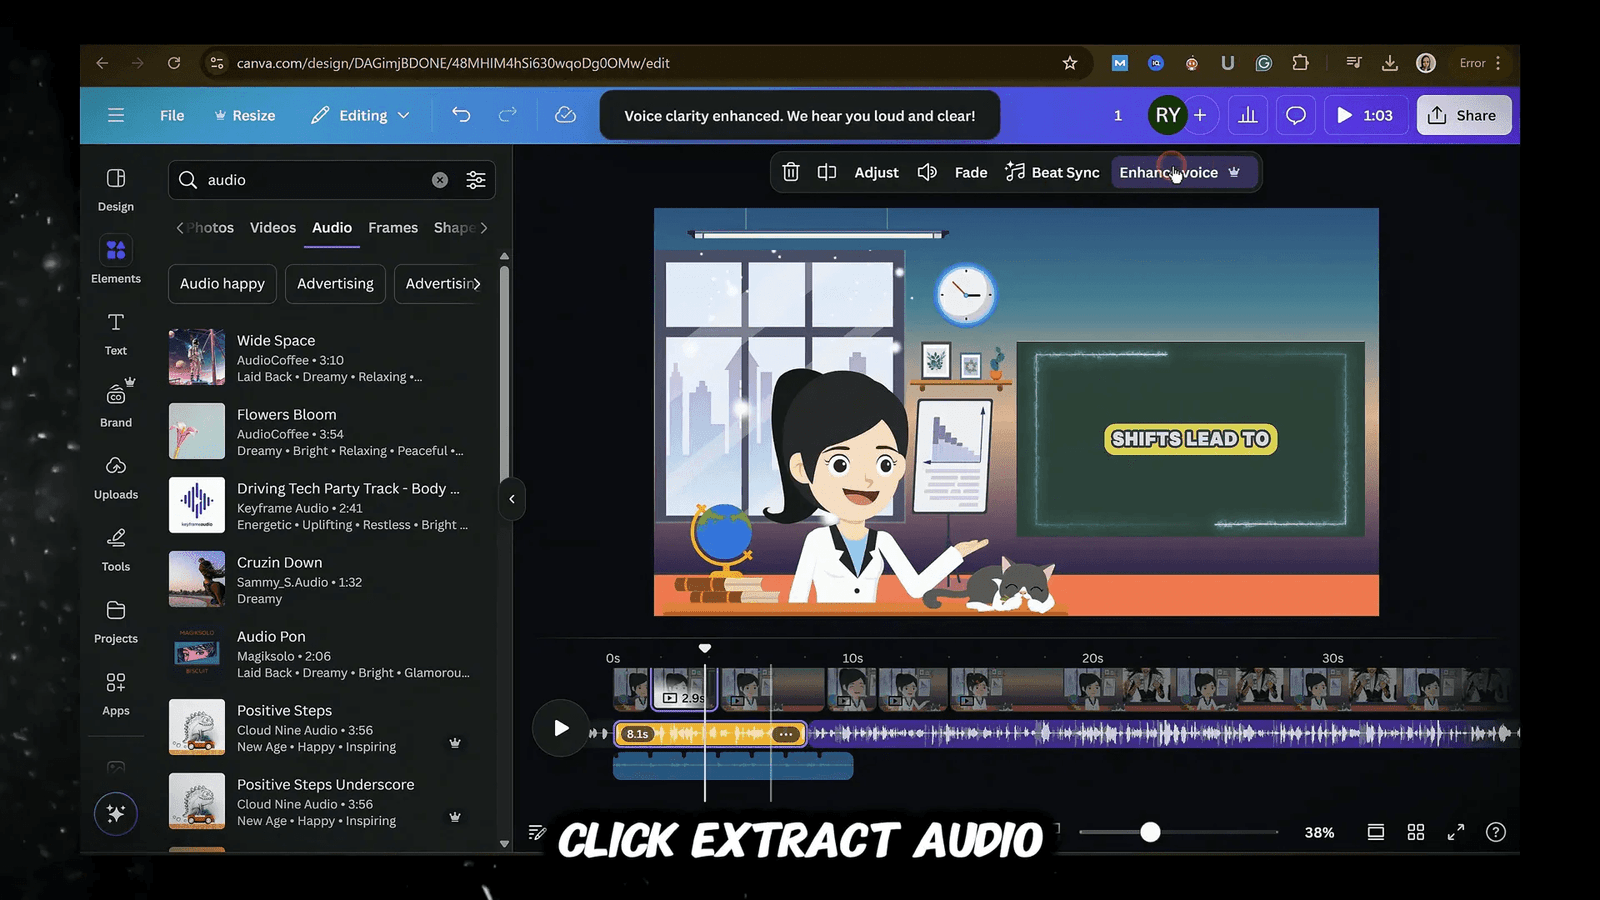Image resolution: width=1600 pixels, height=900 pixels.
Task: Open the Apps sidebar panel
Action: (x=115, y=692)
